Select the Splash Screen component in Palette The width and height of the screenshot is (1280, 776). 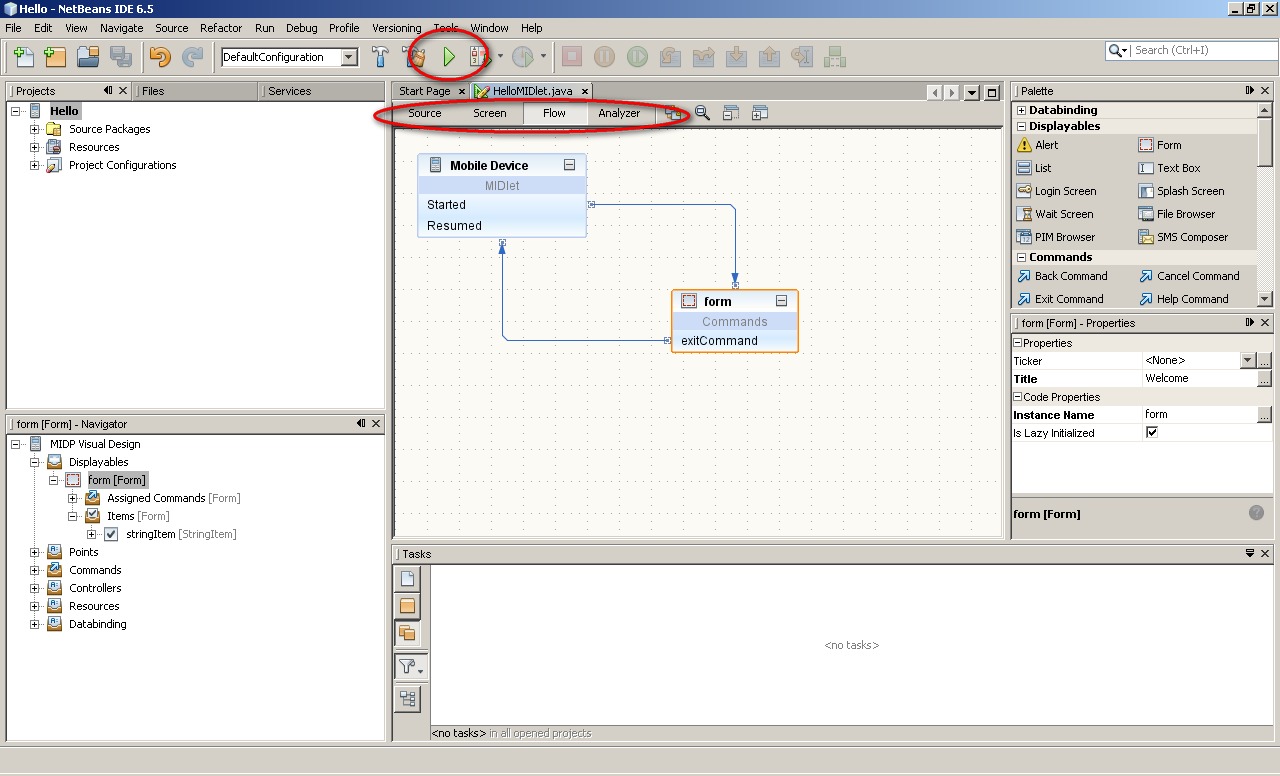click(1181, 191)
